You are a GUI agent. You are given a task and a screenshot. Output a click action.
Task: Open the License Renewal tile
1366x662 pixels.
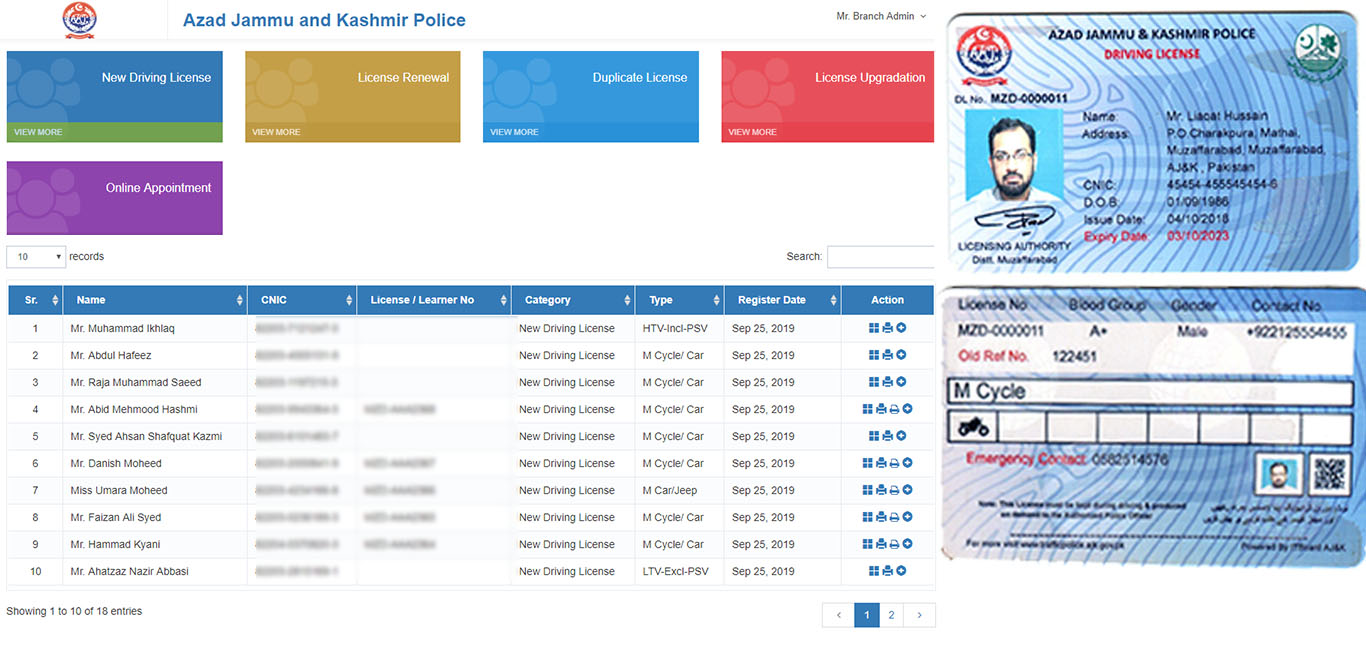click(352, 88)
